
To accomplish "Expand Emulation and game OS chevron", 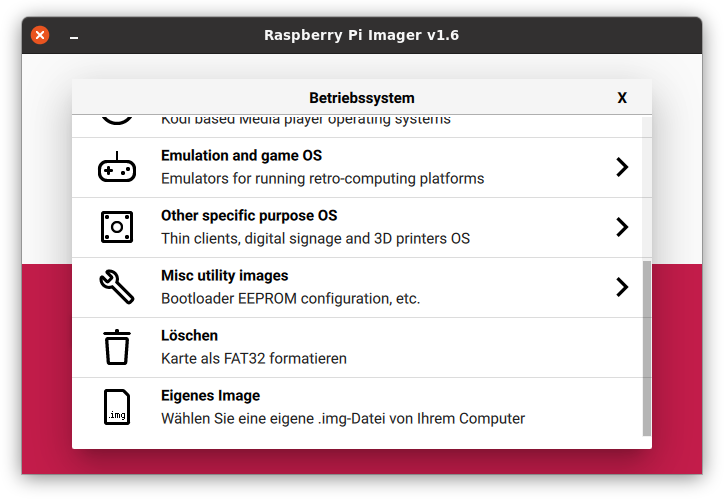I will 622,167.
